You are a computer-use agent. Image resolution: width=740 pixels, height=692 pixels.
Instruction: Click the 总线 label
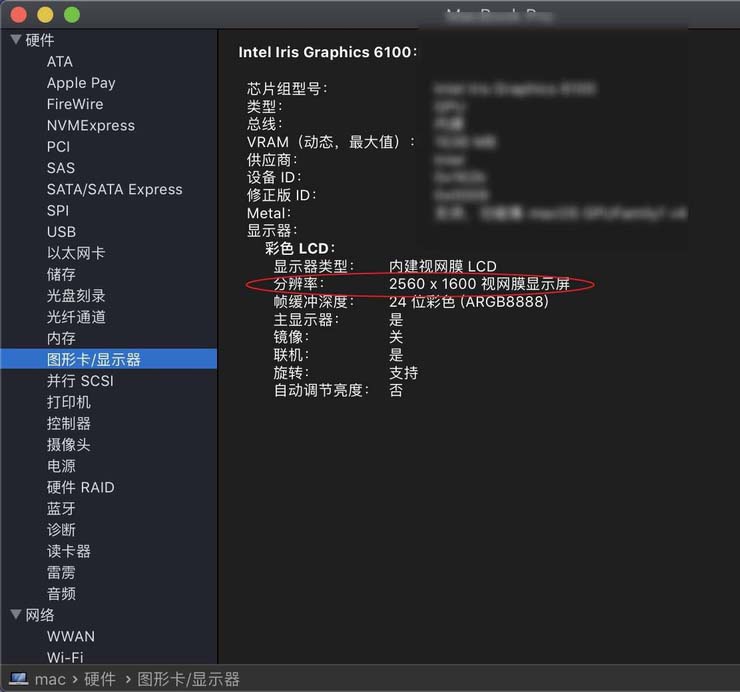tap(264, 124)
